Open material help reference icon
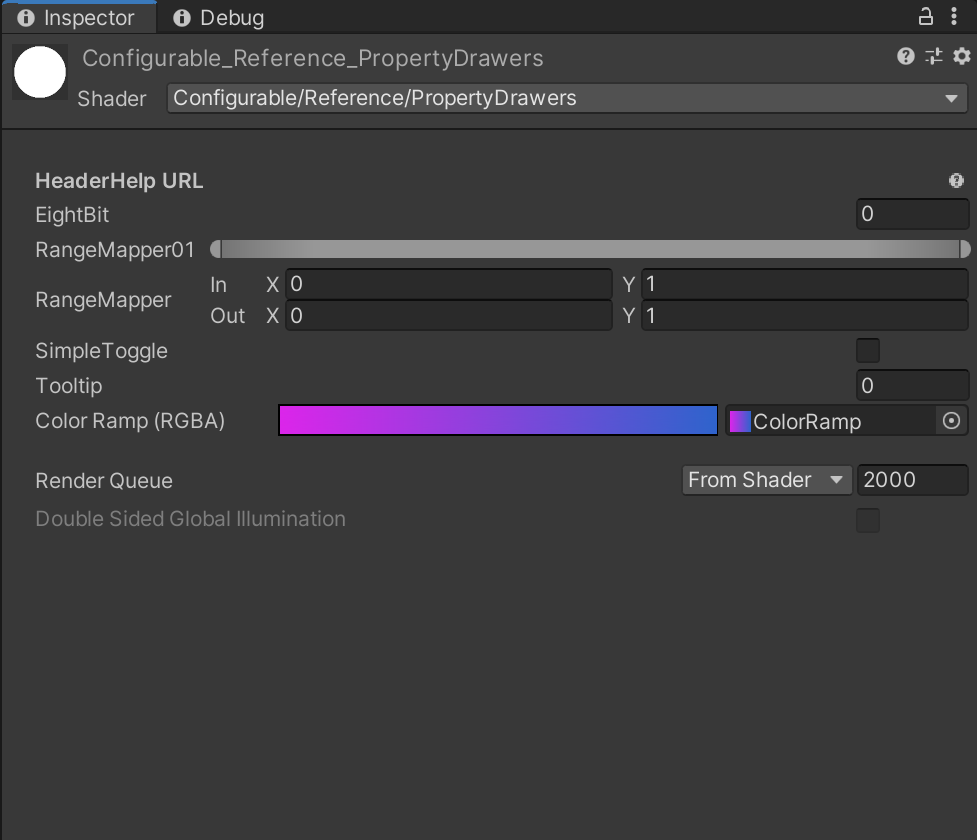Screen dimensions: 977x840 point(905,57)
